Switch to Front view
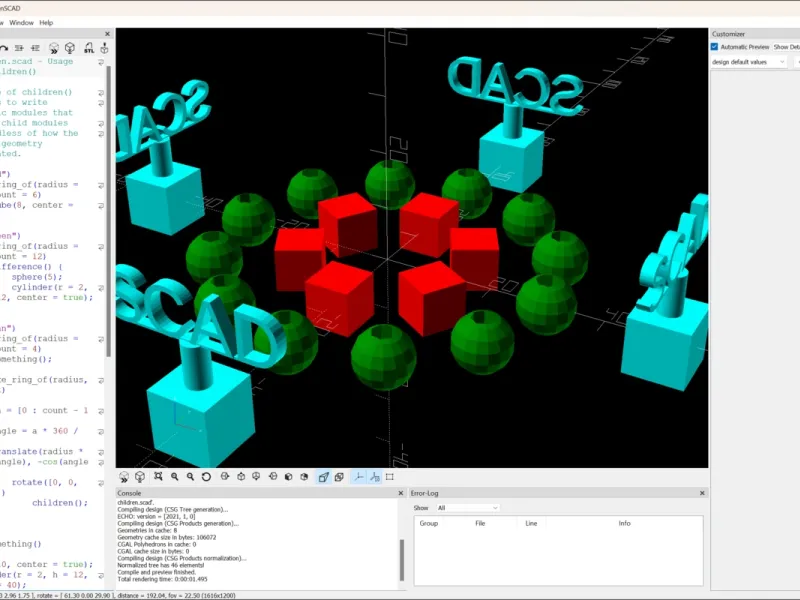The image size is (800, 600). tap(288, 477)
